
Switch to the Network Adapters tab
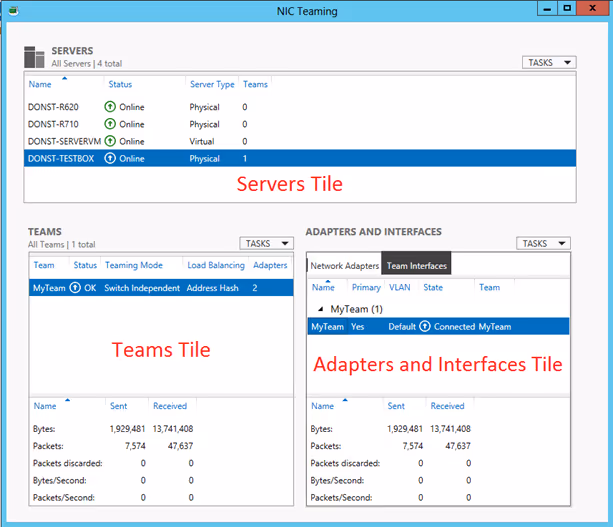(344, 266)
